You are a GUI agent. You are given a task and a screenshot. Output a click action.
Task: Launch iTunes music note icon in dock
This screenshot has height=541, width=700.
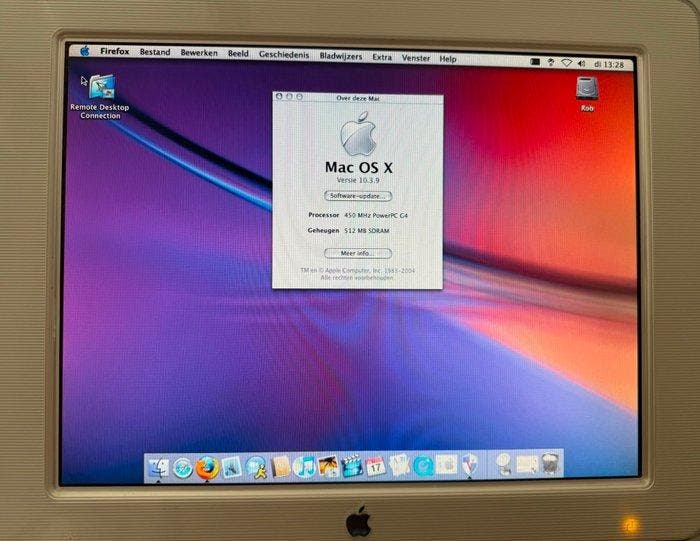(x=304, y=467)
